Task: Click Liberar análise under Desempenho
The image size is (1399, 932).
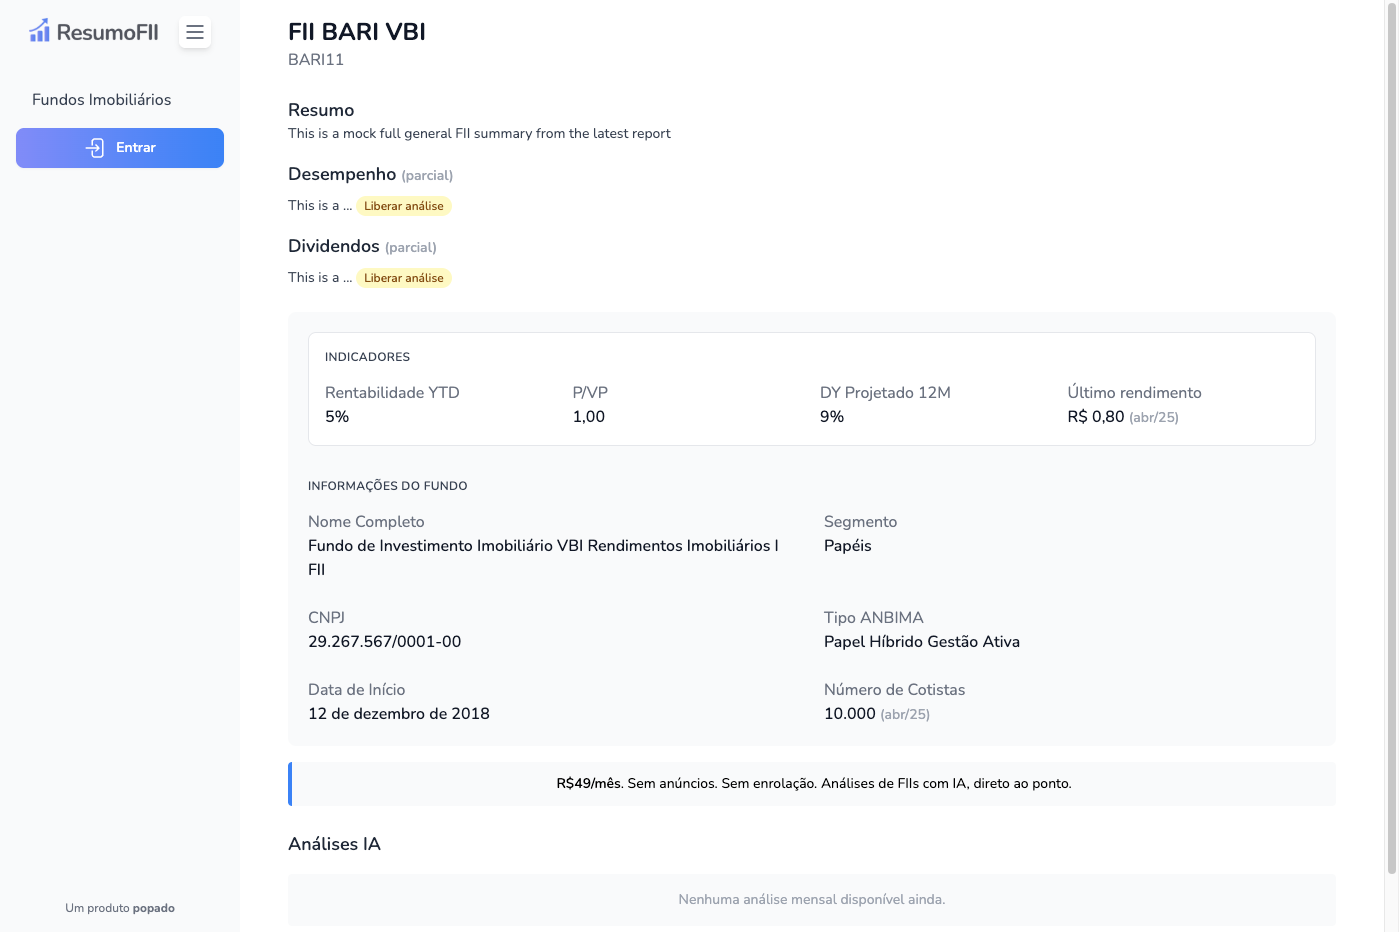Action: [x=403, y=206]
